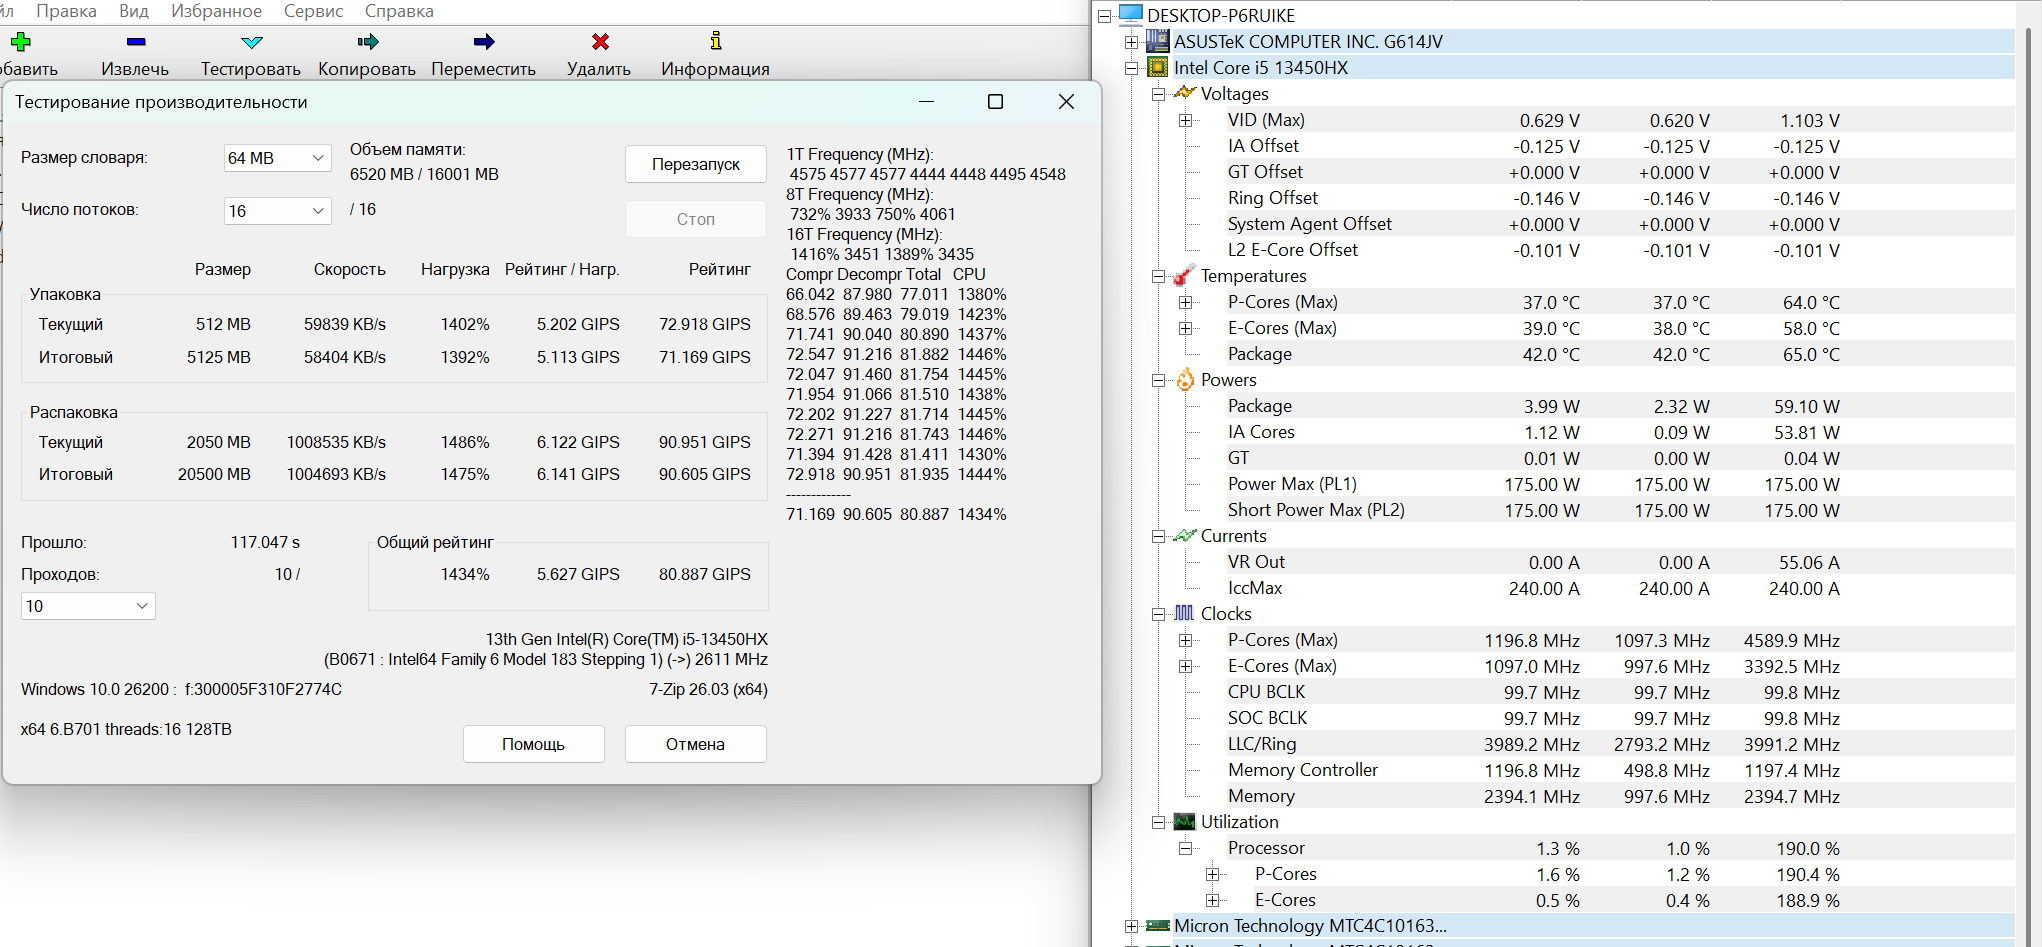Open the Правка menu

[66, 11]
